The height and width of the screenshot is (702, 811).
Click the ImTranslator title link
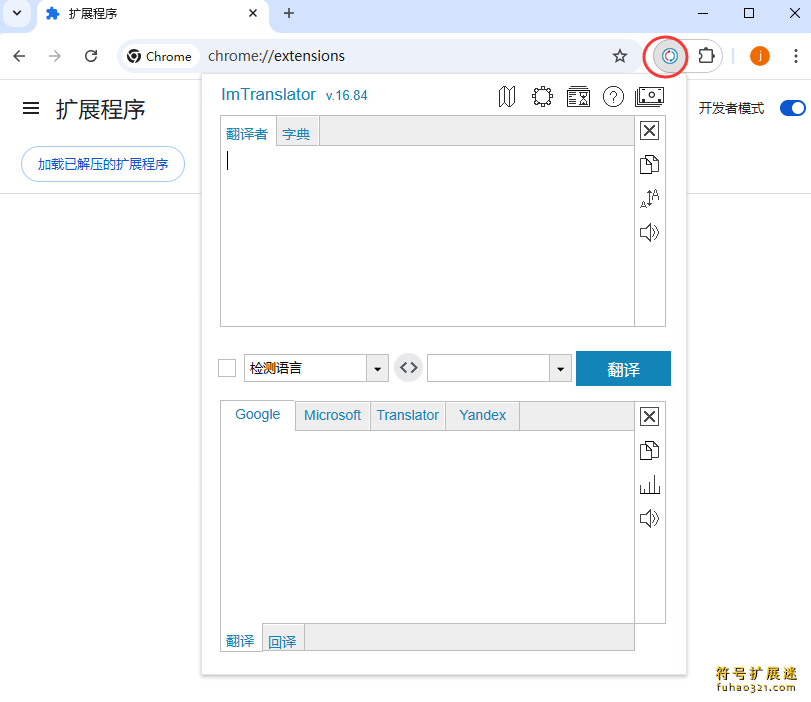268,95
